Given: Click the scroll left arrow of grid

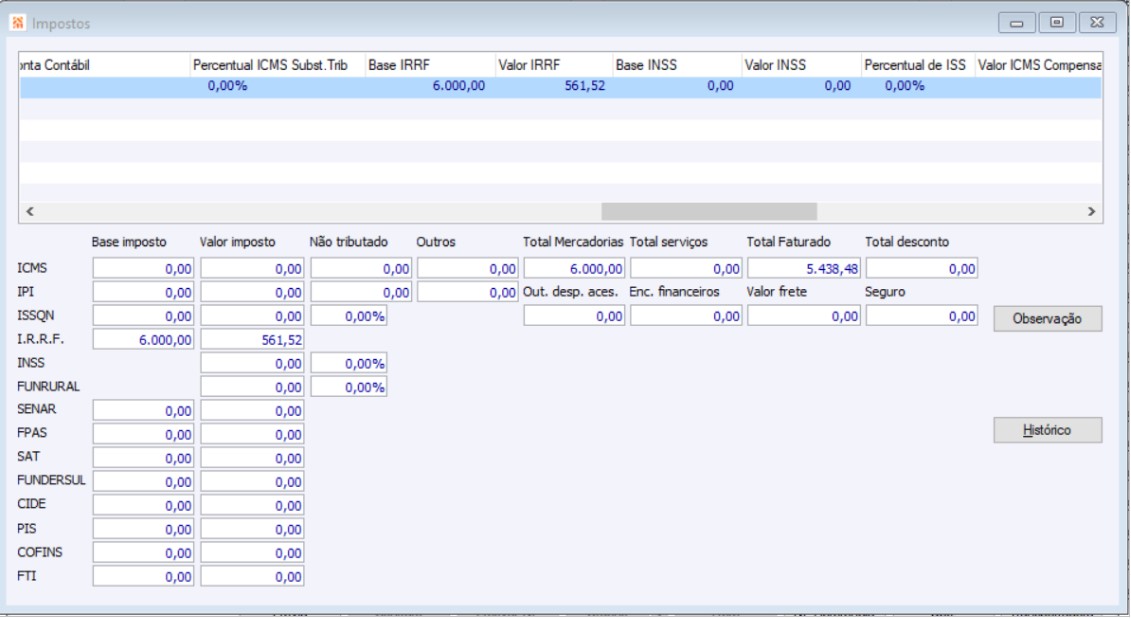Looking at the screenshot, I should 29,213.
